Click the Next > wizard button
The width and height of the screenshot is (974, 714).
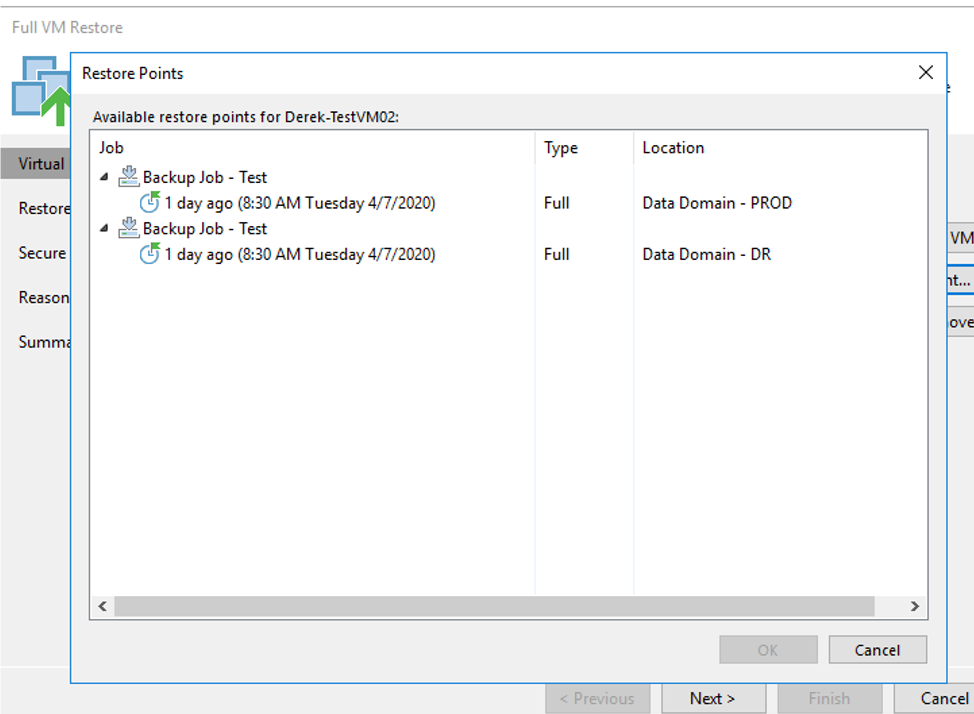click(712, 698)
